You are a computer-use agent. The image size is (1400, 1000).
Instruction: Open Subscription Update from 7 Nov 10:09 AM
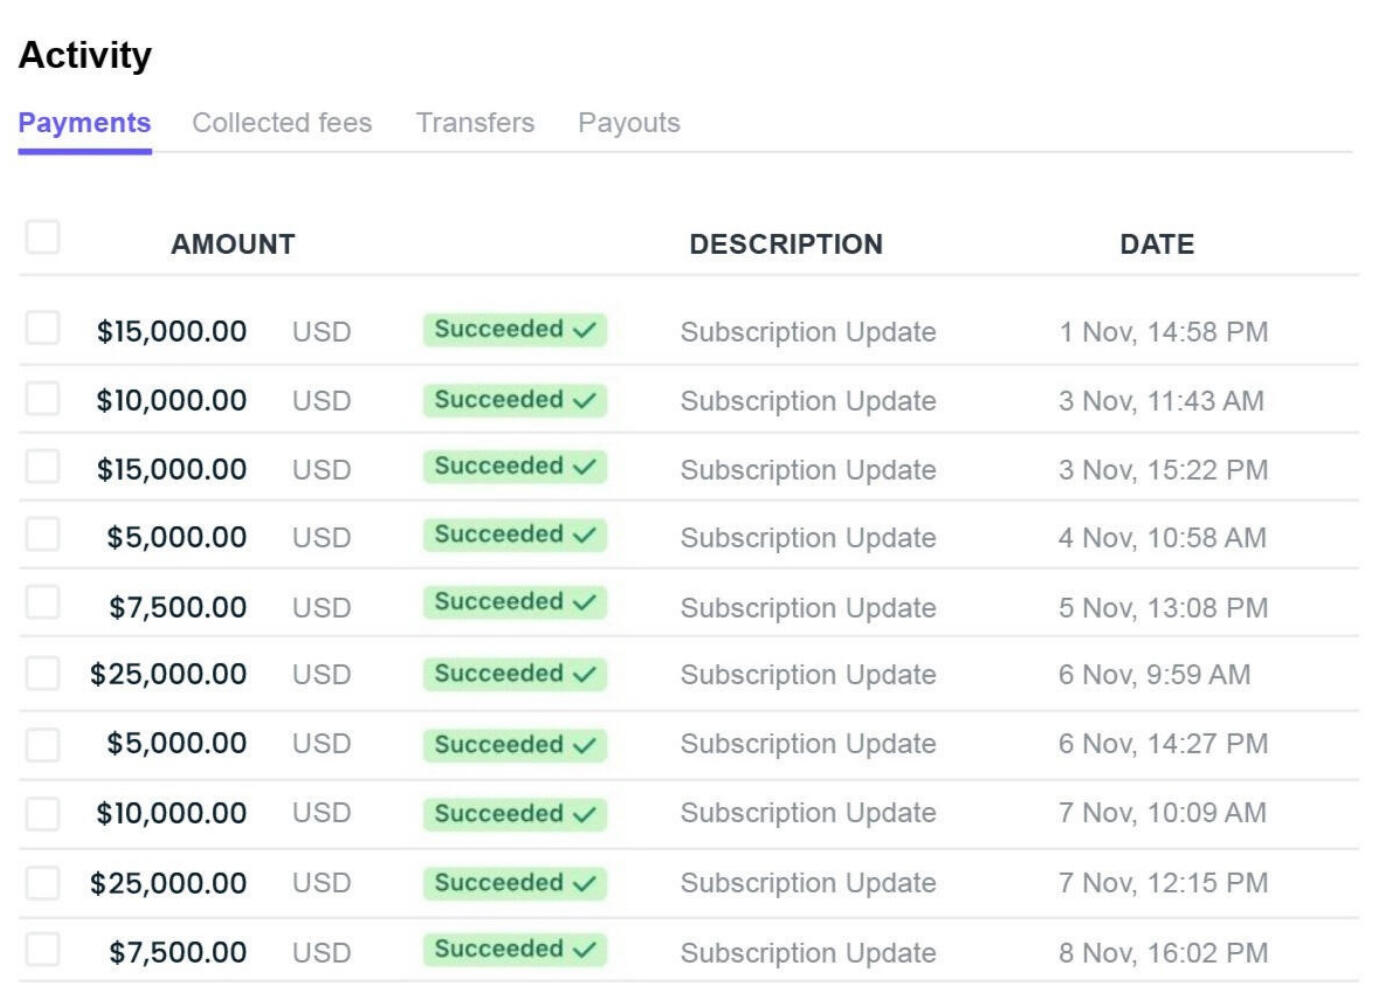(x=808, y=813)
